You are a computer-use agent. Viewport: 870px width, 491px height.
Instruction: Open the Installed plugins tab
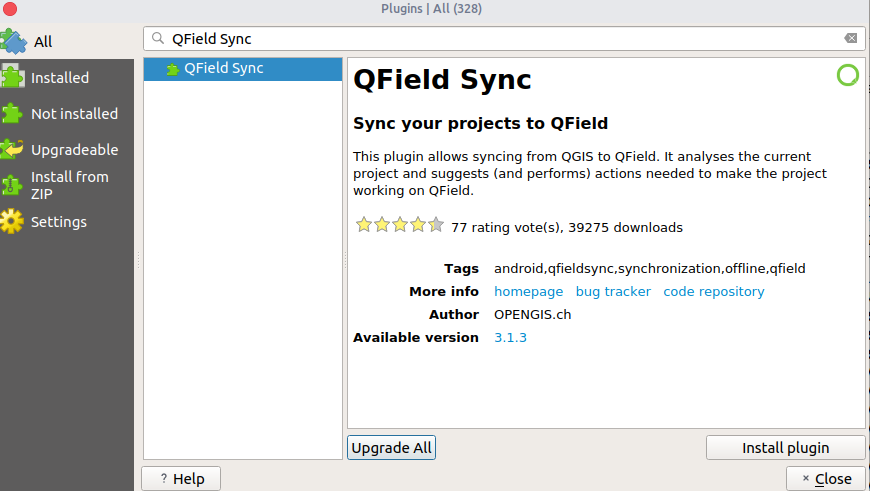click(67, 78)
